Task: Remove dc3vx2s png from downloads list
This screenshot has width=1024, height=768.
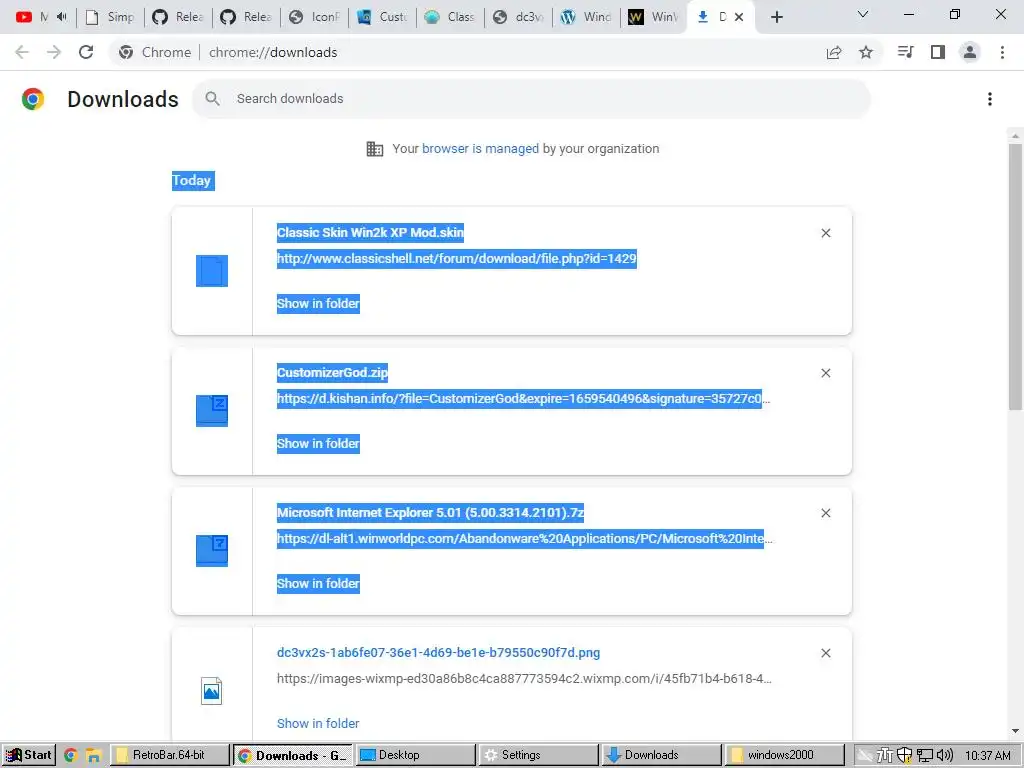Action: tap(825, 653)
